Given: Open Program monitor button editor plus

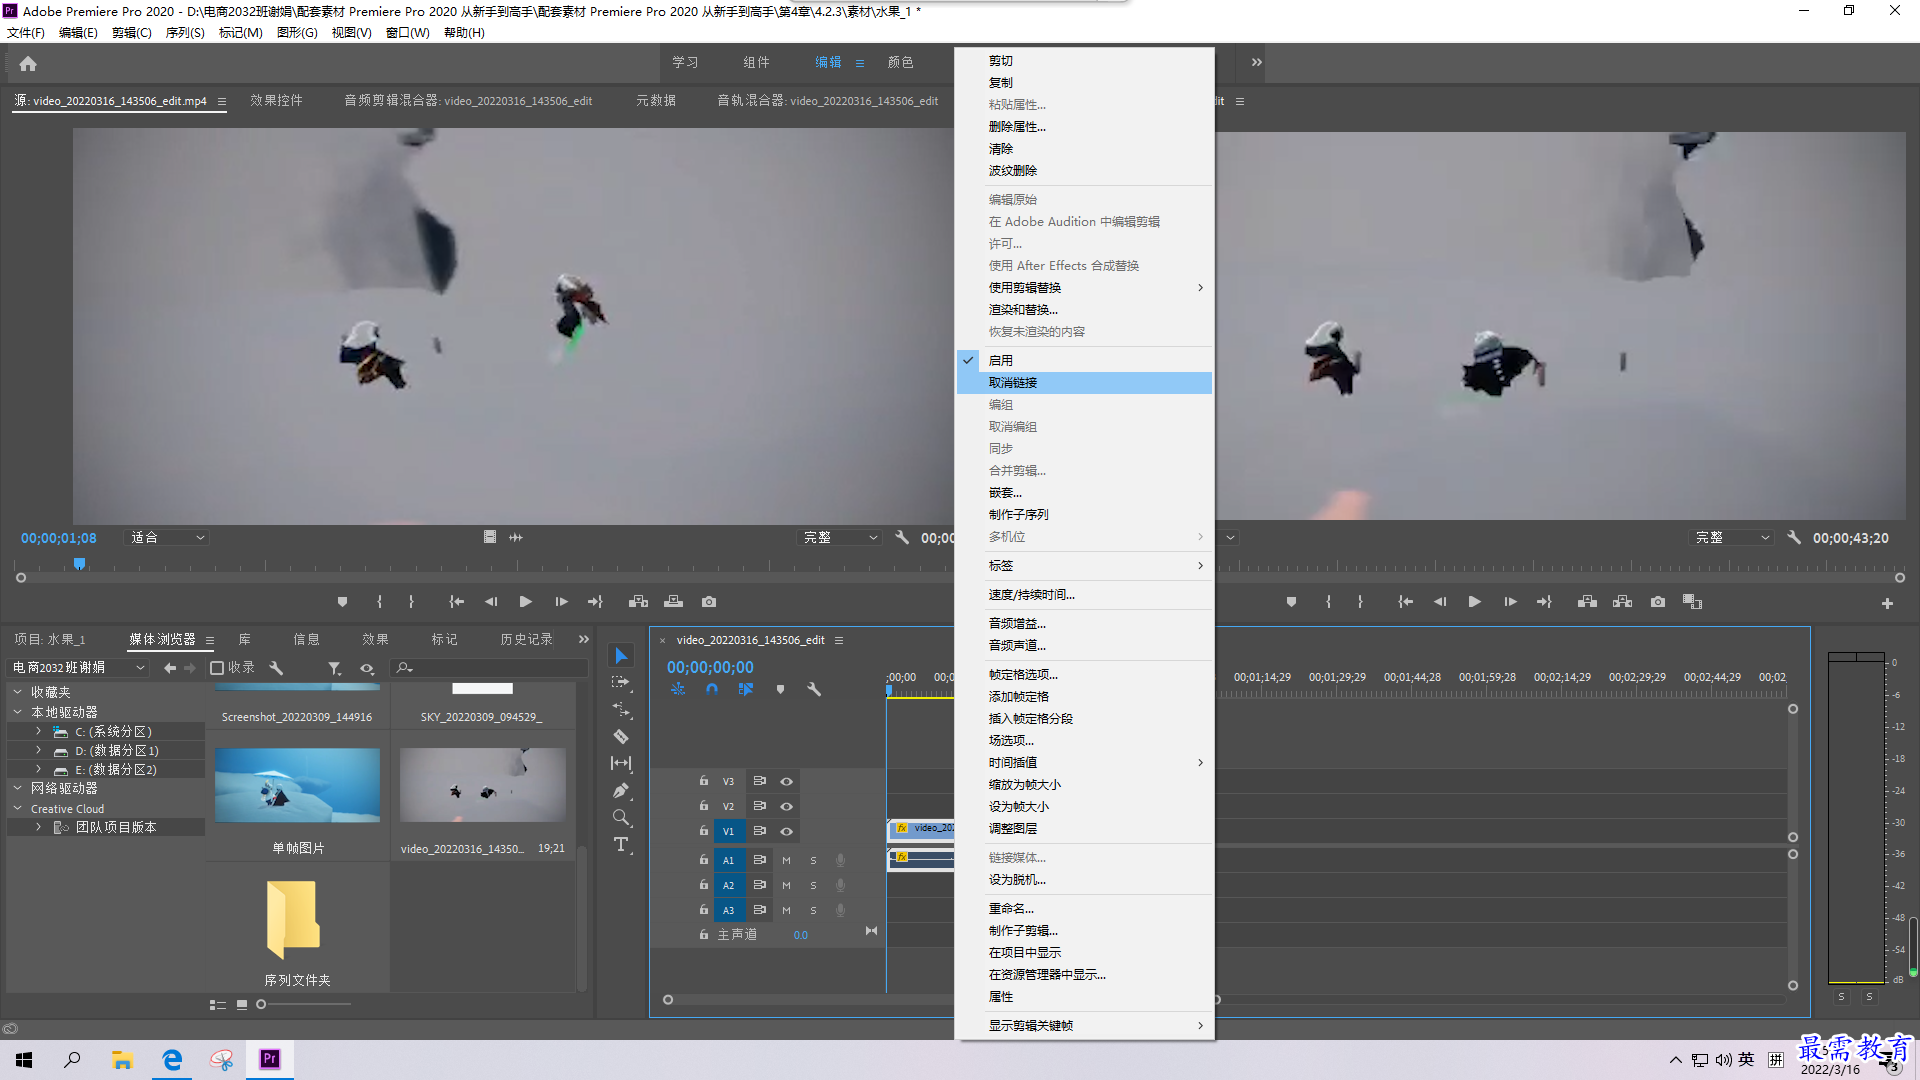Looking at the screenshot, I should coord(1887,603).
